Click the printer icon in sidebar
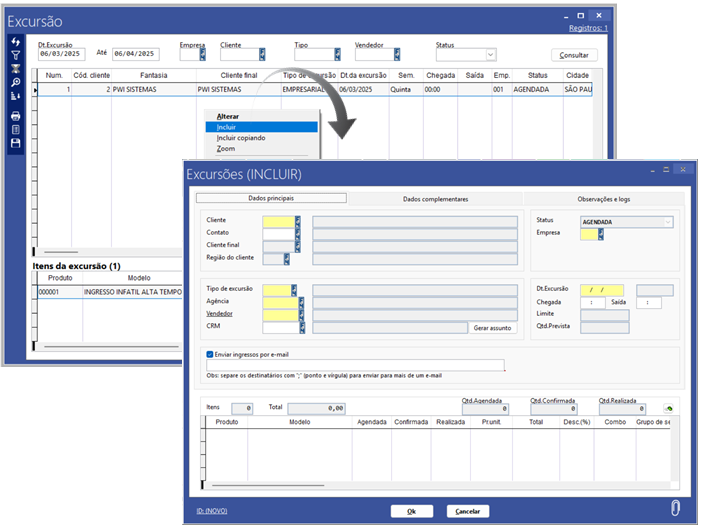The image size is (720, 532). click(x=15, y=116)
